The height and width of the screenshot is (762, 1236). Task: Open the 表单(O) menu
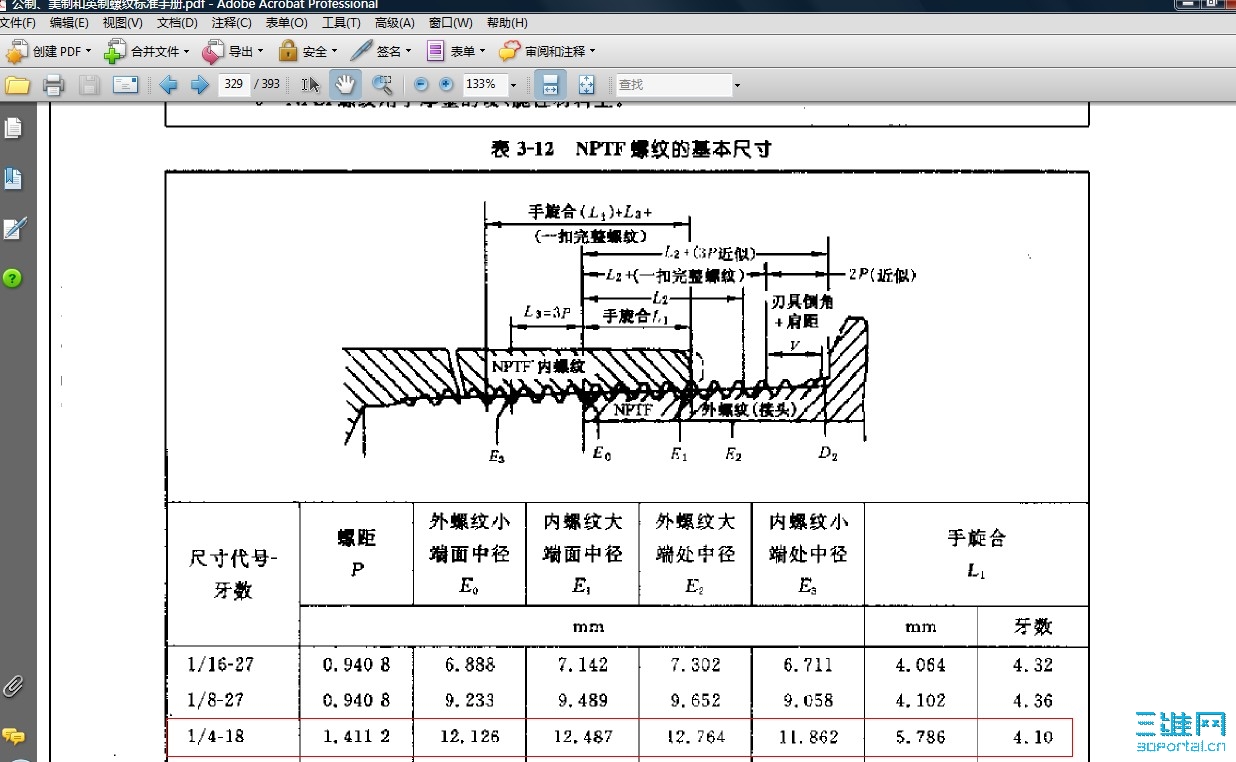point(286,23)
